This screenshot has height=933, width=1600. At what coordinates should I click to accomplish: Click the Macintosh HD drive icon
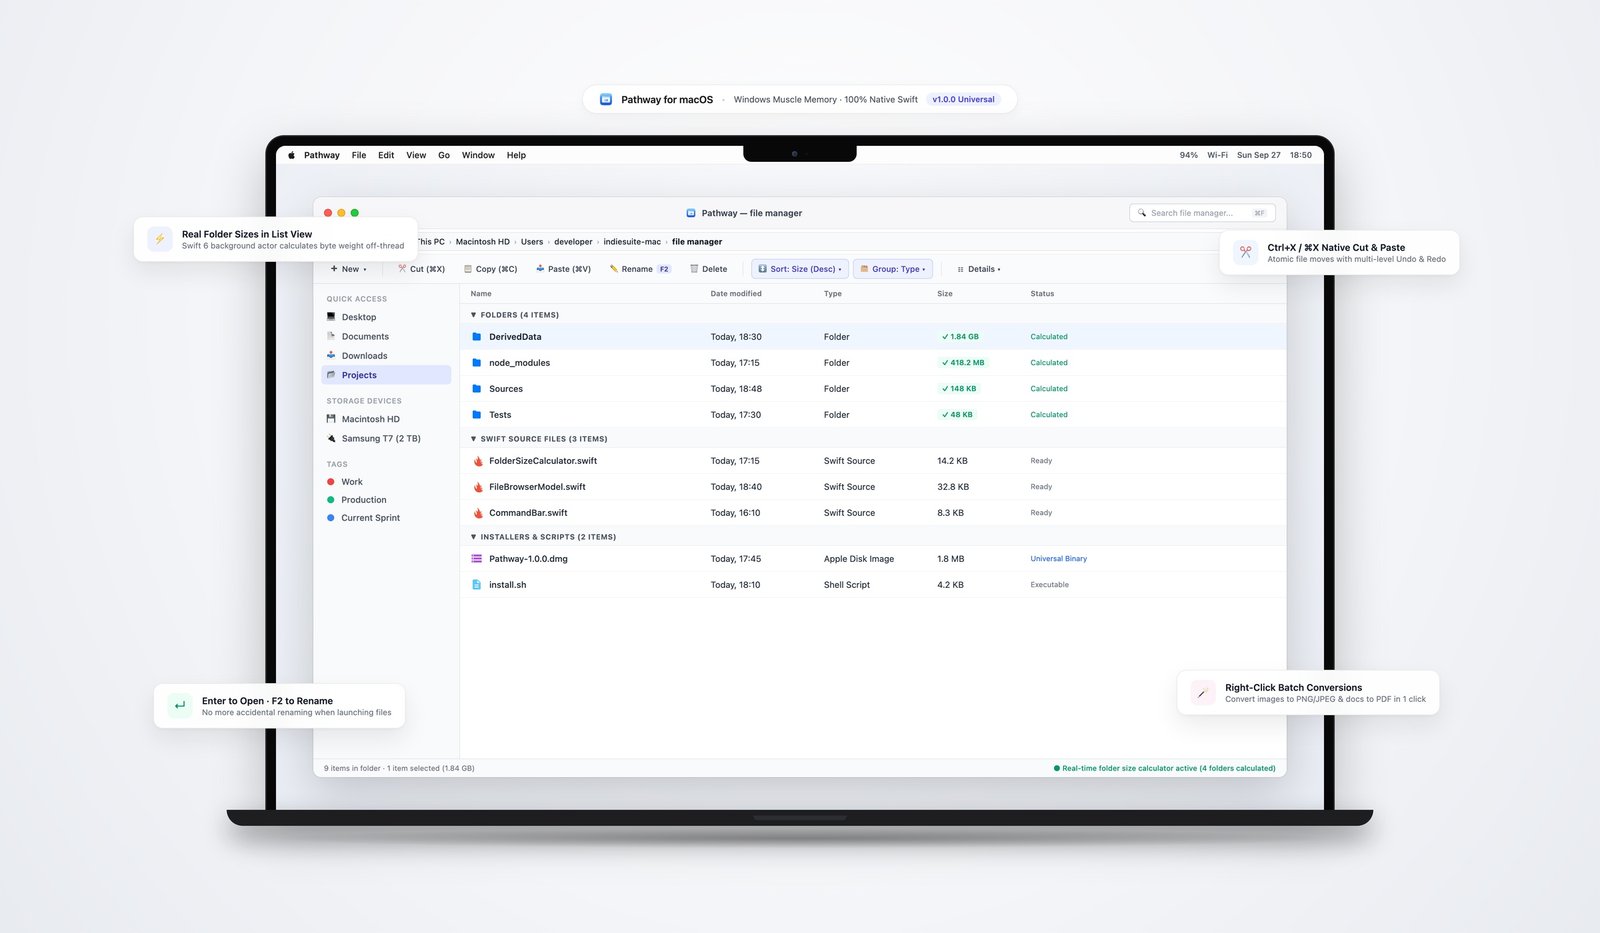(x=331, y=419)
